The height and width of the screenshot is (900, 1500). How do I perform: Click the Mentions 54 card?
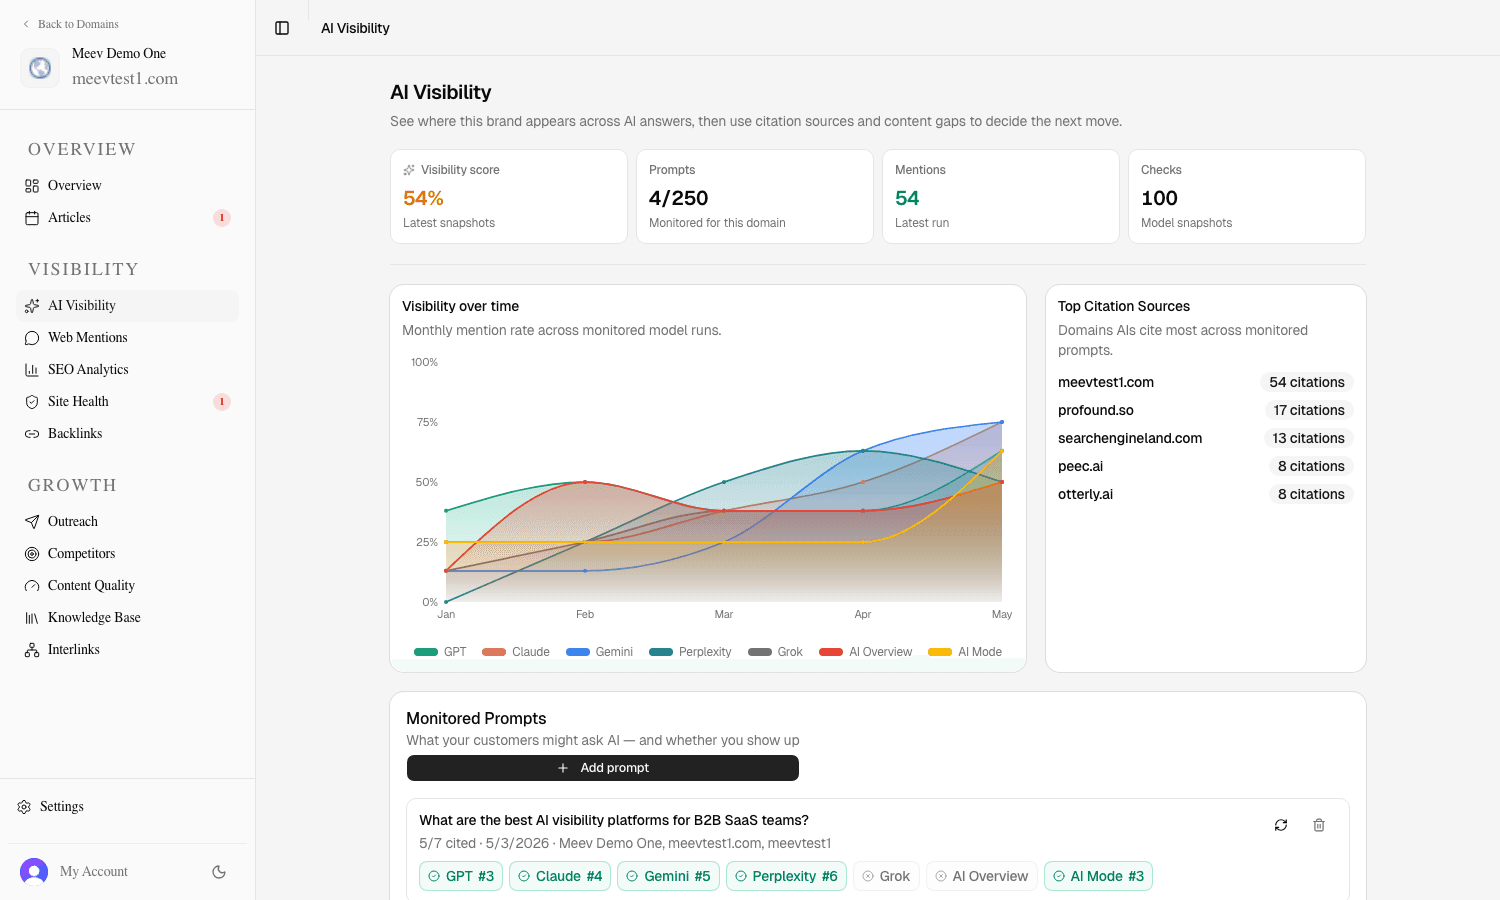pyautogui.click(x=1001, y=196)
